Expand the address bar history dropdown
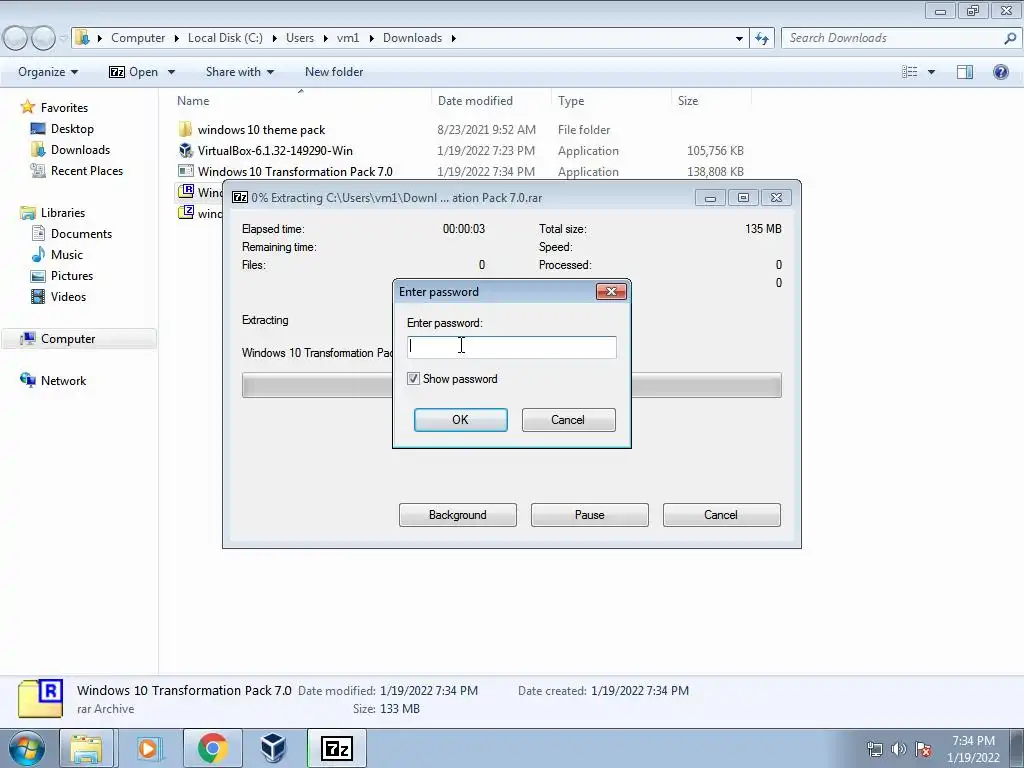The width and height of the screenshot is (1024, 768). (739, 38)
